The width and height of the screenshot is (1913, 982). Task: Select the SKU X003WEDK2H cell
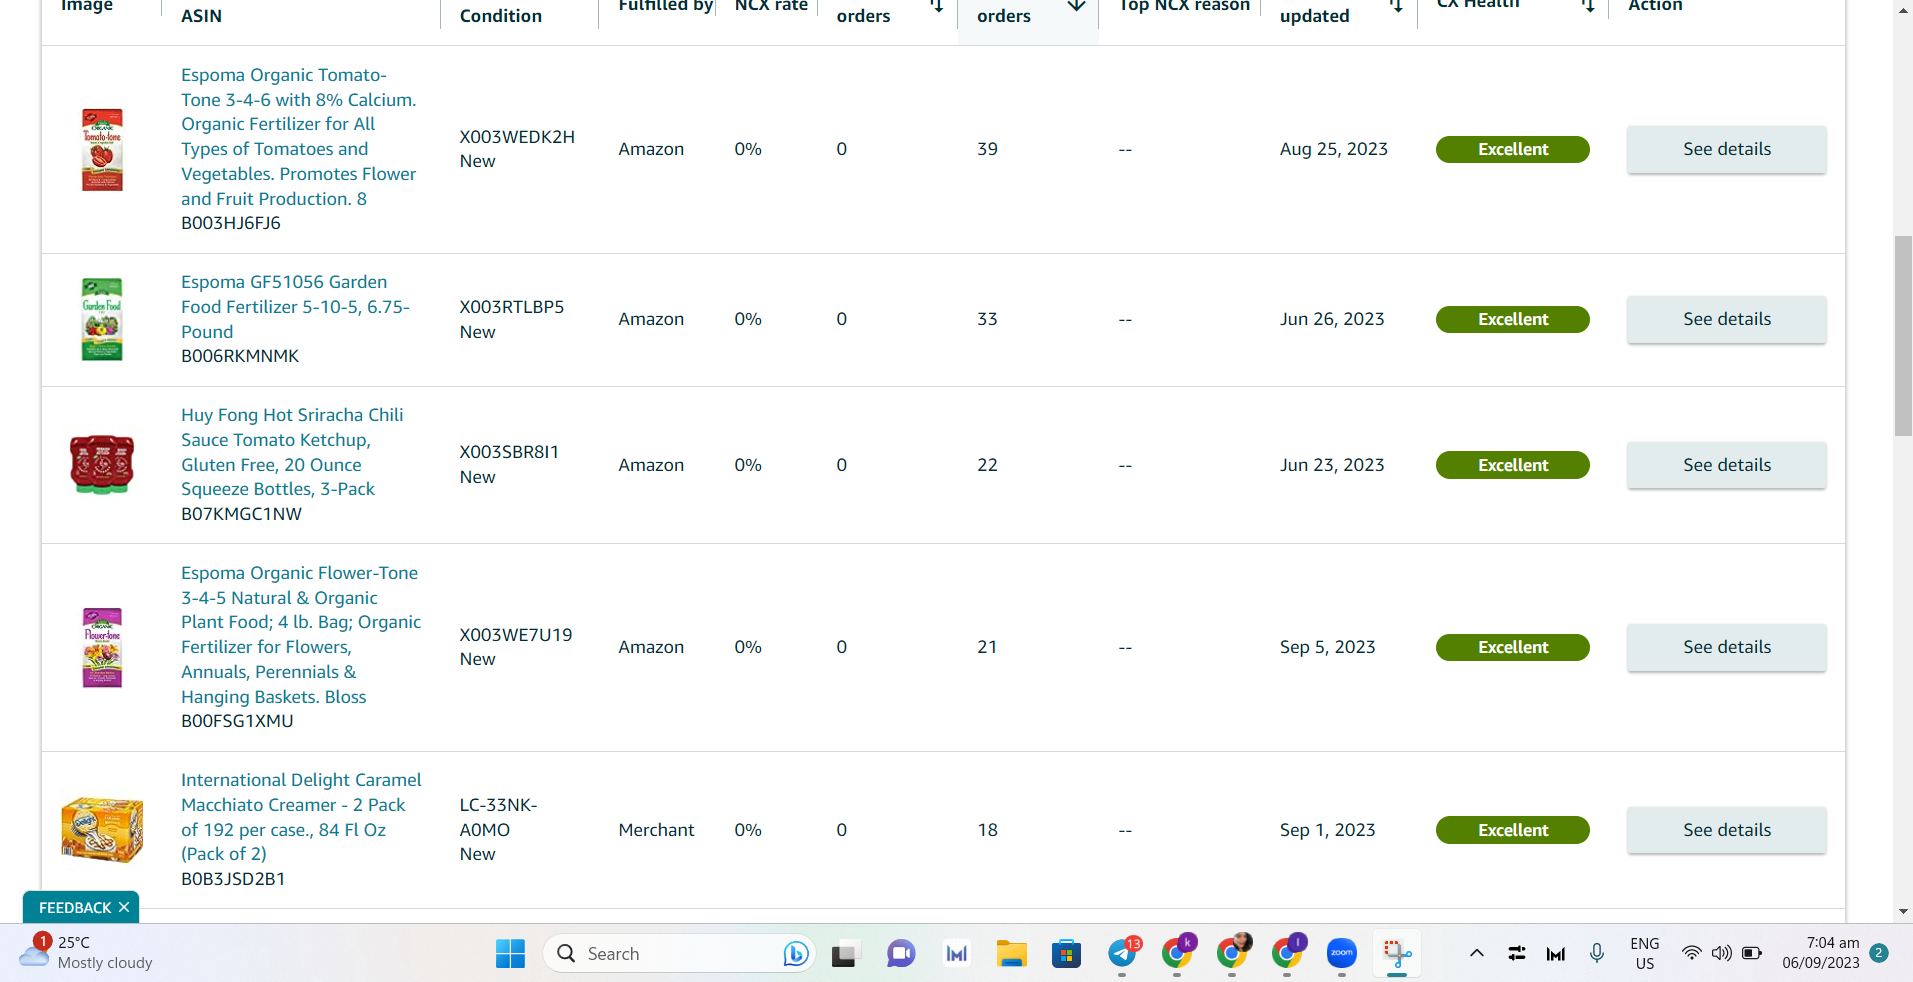pyautogui.click(x=517, y=137)
